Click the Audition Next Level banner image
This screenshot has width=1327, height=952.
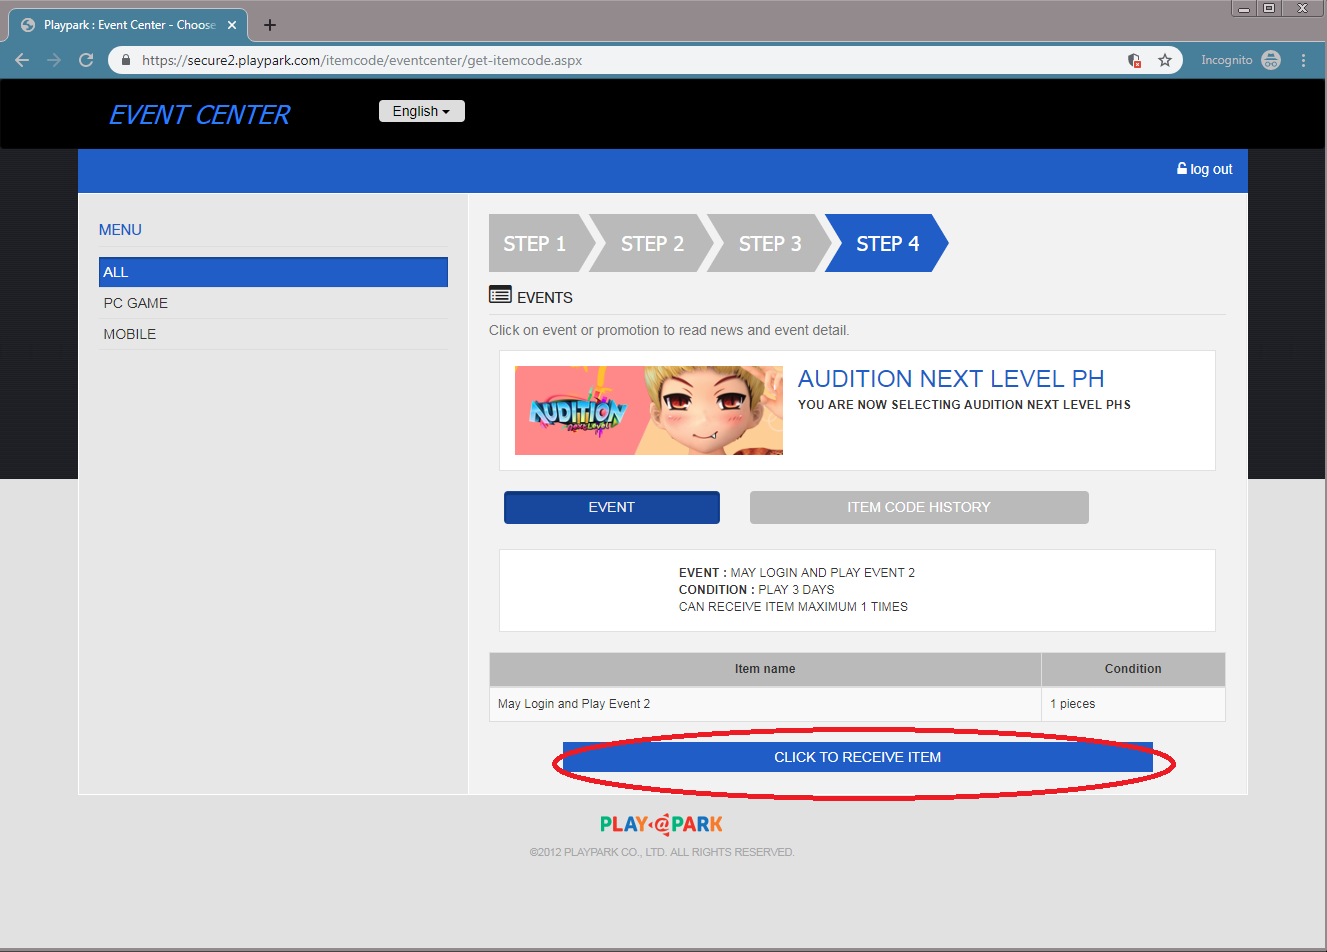tap(648, 410)
